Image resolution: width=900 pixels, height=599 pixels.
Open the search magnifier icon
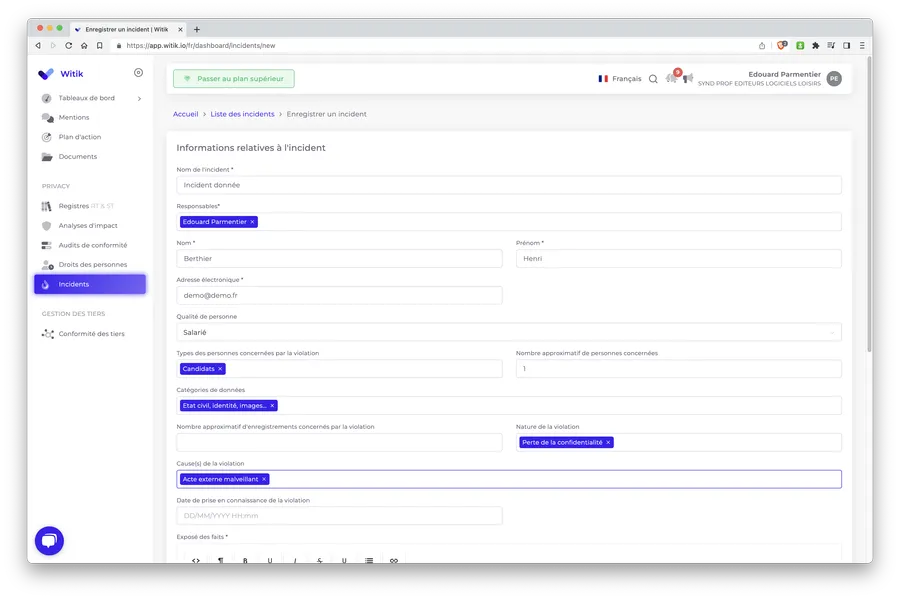(x=653, y=79)
